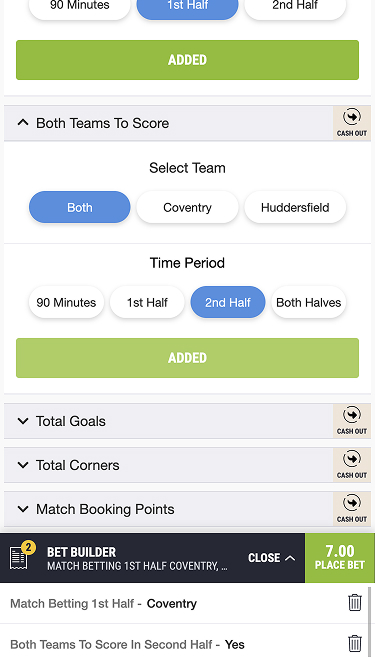Image resolution: width=375 pixels, height=663 pixels.
Task: Remove Both Teams To Score In Second Half selection
Action: point(355,644)
